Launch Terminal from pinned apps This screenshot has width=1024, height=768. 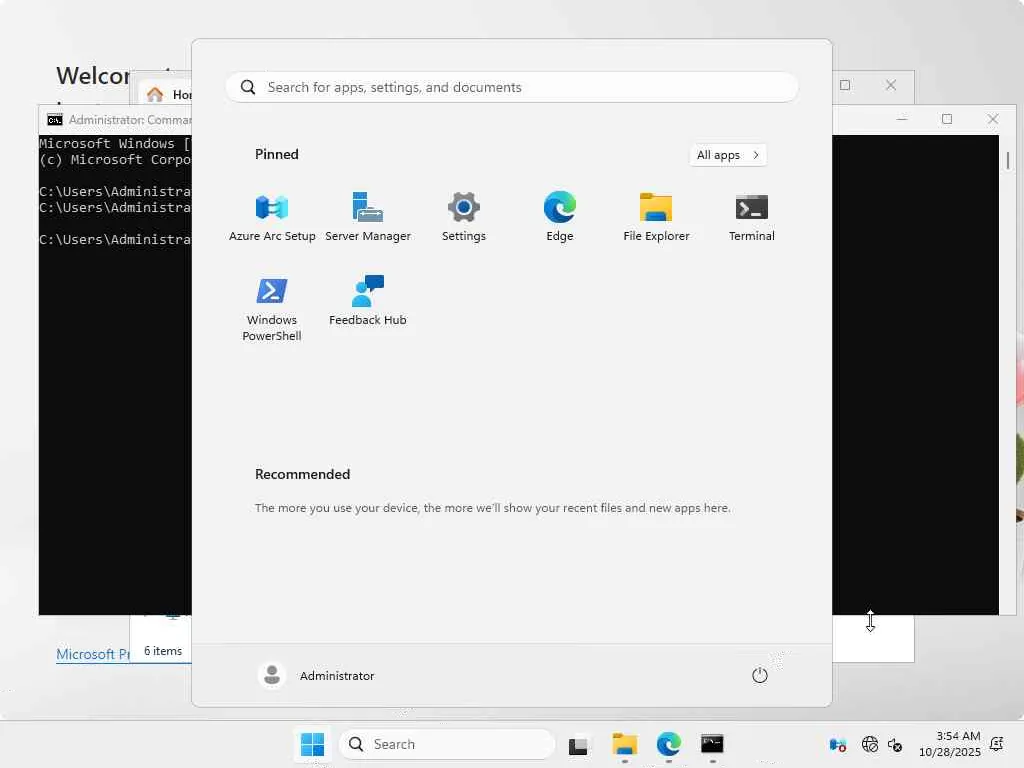[752, 217]
